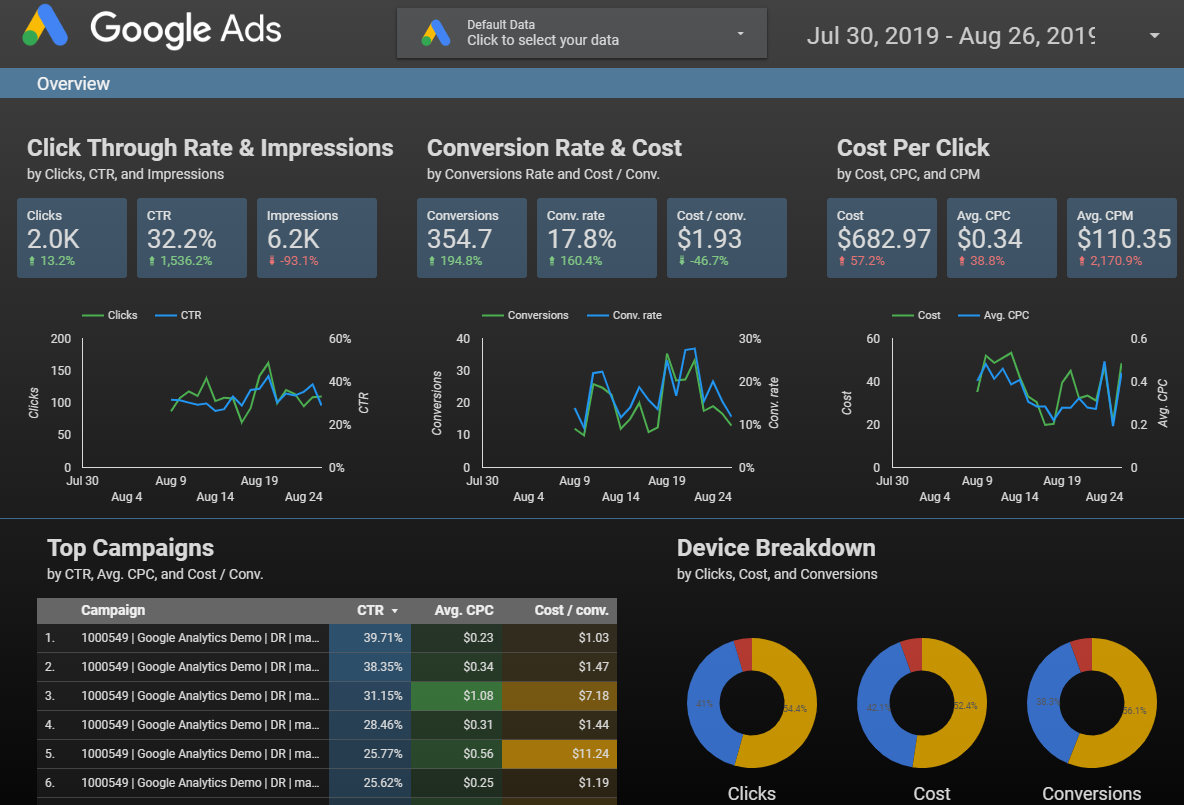Click the $0.23 Avg. CPC cell
This screenshot has width=1184, height=805.
pyautogui.click(x=457, y=638)
